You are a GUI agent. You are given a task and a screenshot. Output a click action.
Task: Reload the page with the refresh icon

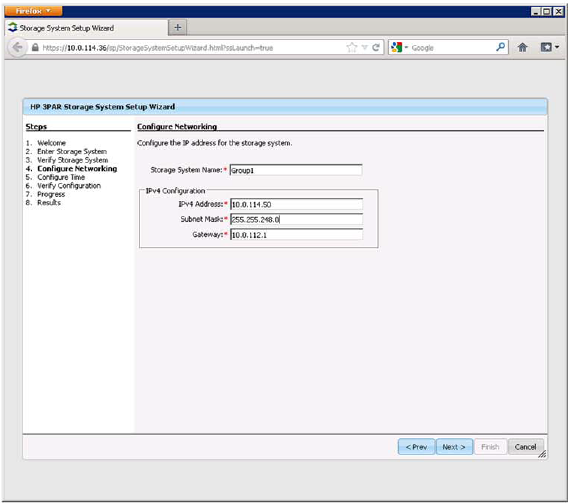[x=376, y=47]
